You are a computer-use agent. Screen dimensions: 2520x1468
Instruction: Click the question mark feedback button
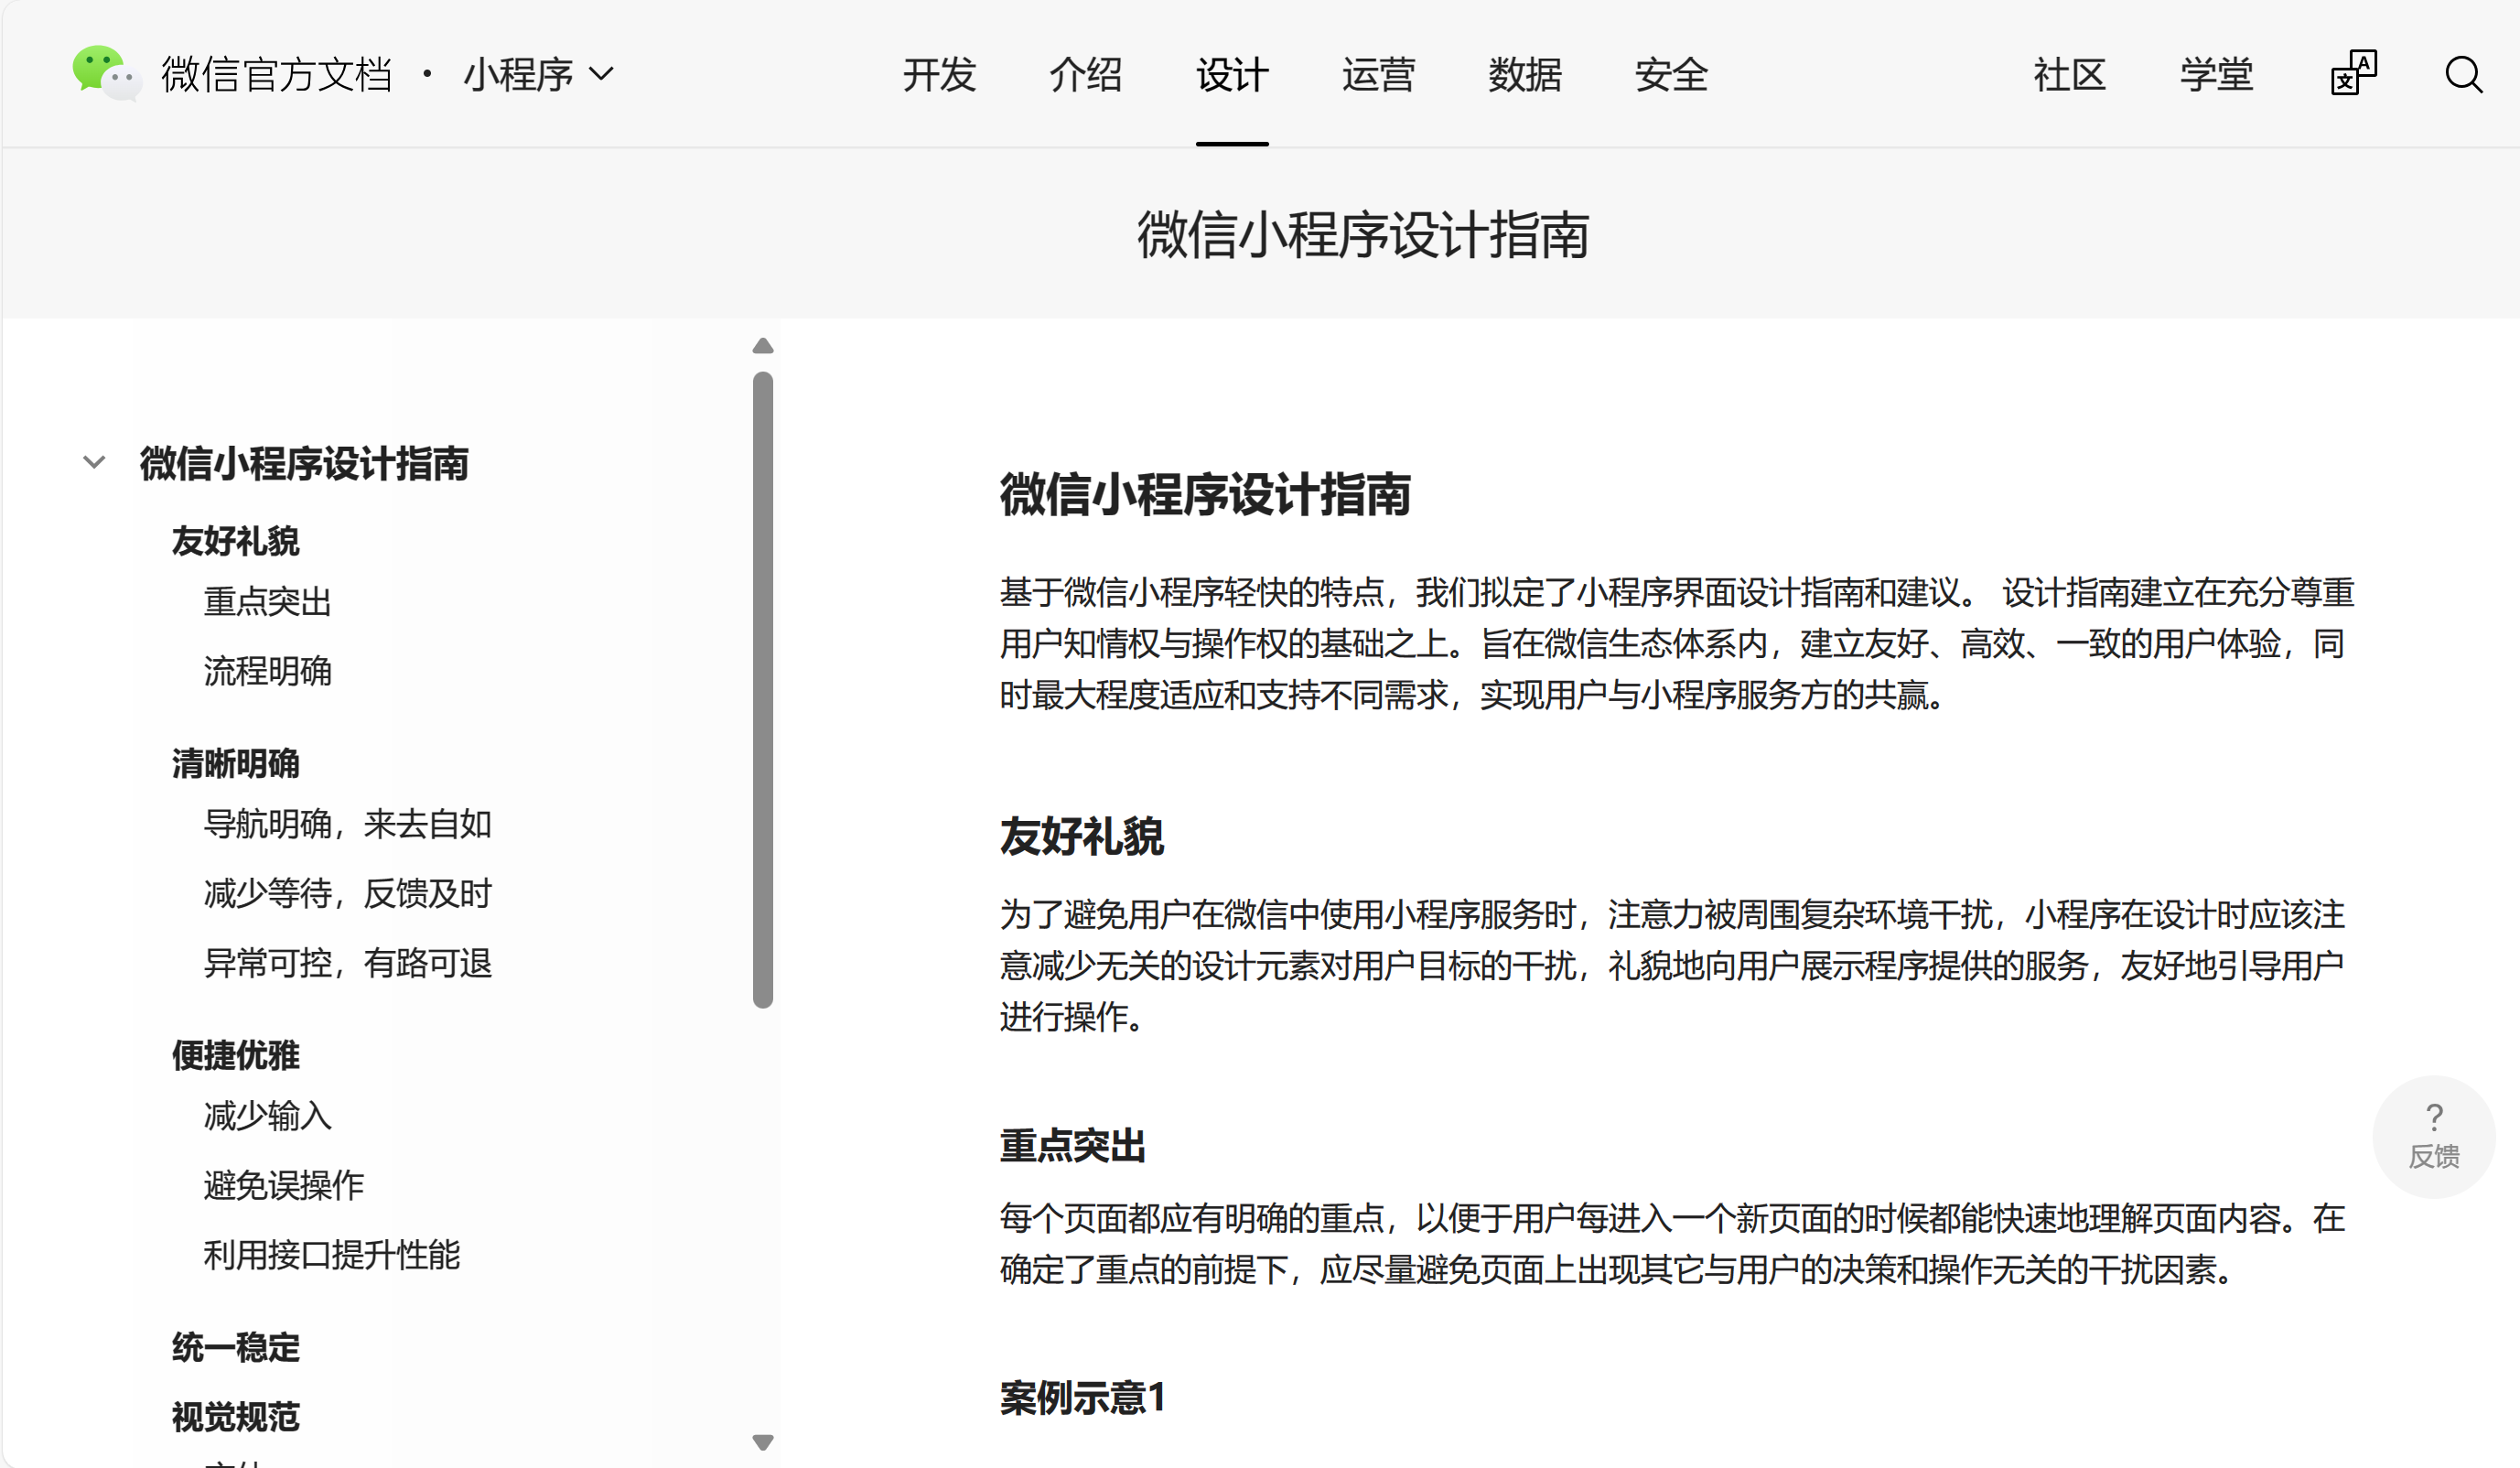(x=2433, y=1136)
